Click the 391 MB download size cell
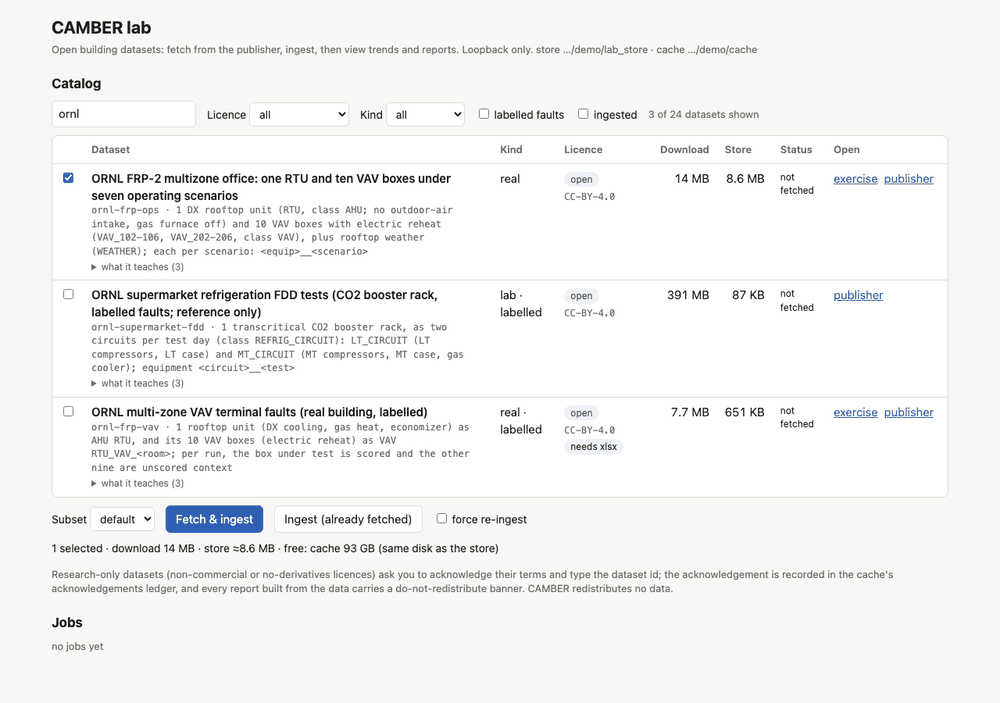 [688, 295]
